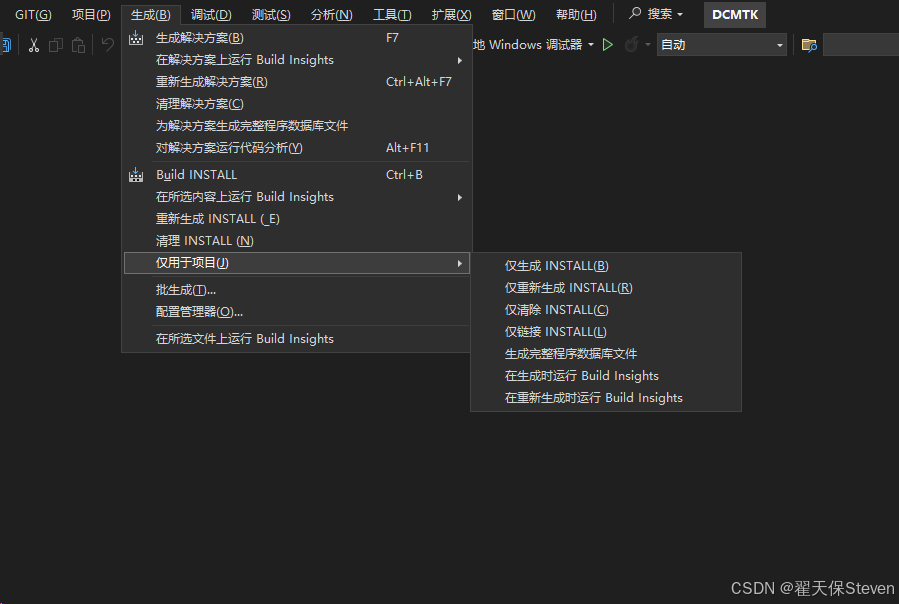Select 重新生成 INSTALL (_E)
Image resolution: width=899 pixels, height=604 pixels.
click(x=296, y=219)
